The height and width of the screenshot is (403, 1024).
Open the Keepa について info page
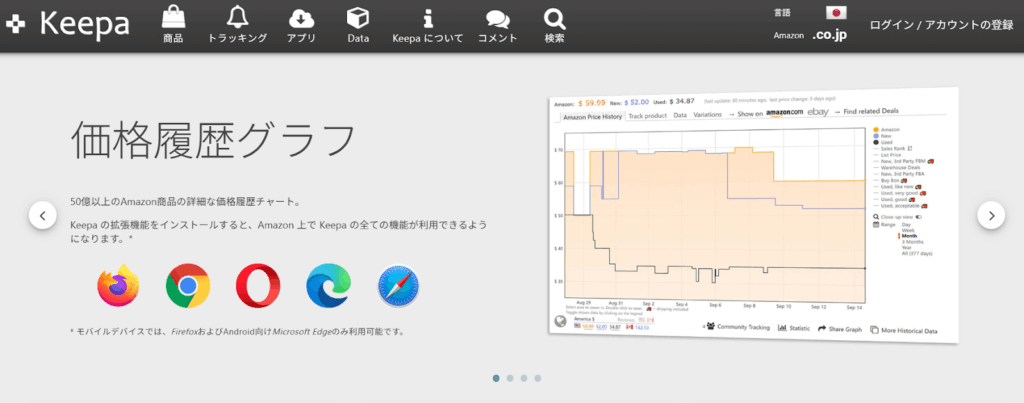click(428, 25)
